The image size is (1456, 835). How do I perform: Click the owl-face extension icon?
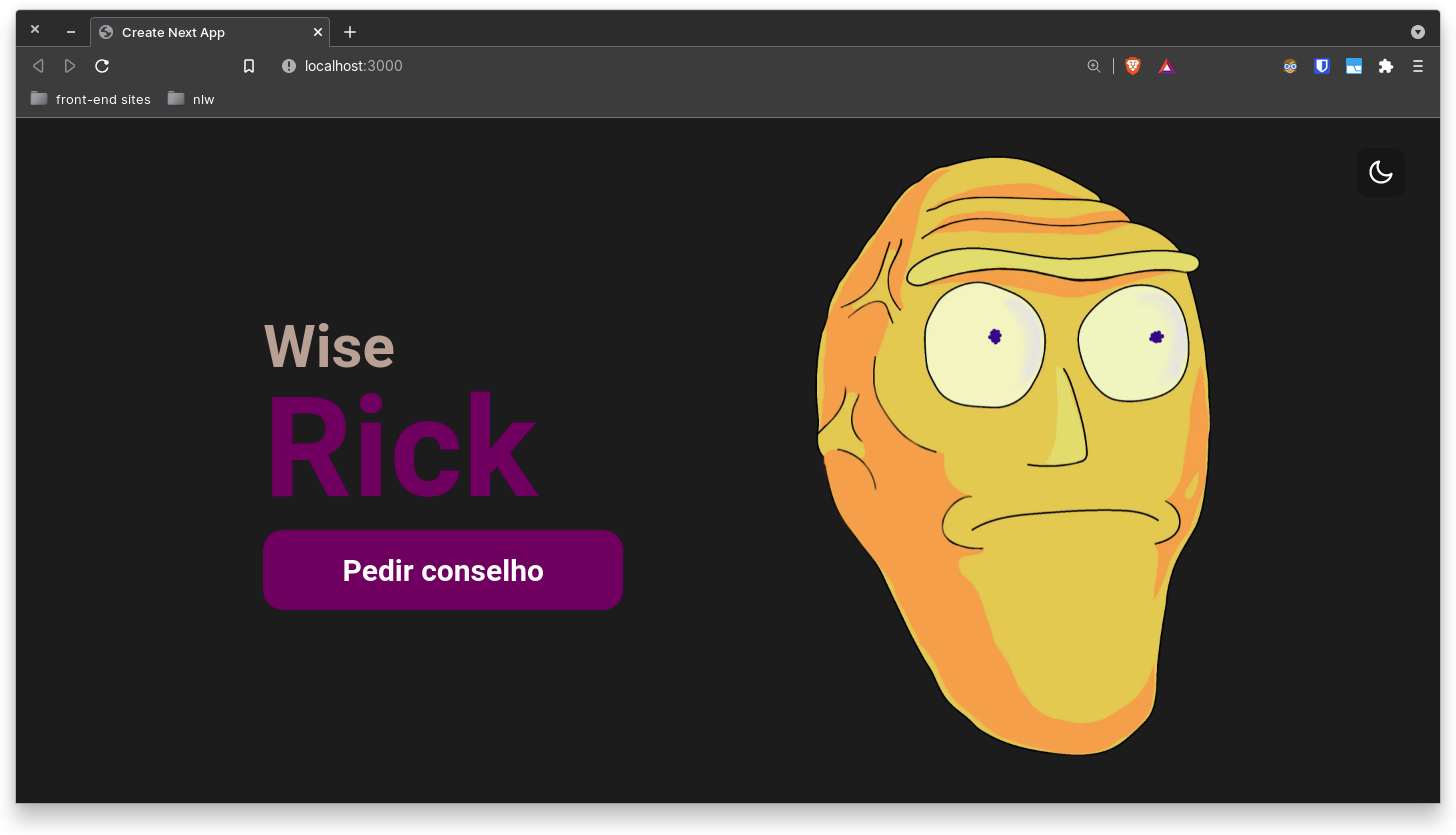pos(1290,66)
